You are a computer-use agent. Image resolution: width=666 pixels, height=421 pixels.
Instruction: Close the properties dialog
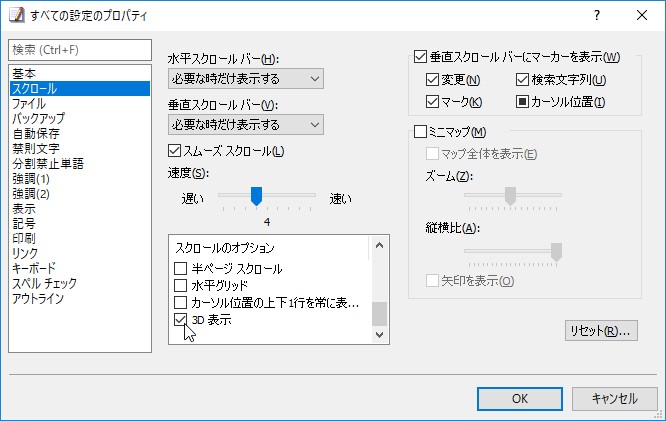(x=642, y=15)
